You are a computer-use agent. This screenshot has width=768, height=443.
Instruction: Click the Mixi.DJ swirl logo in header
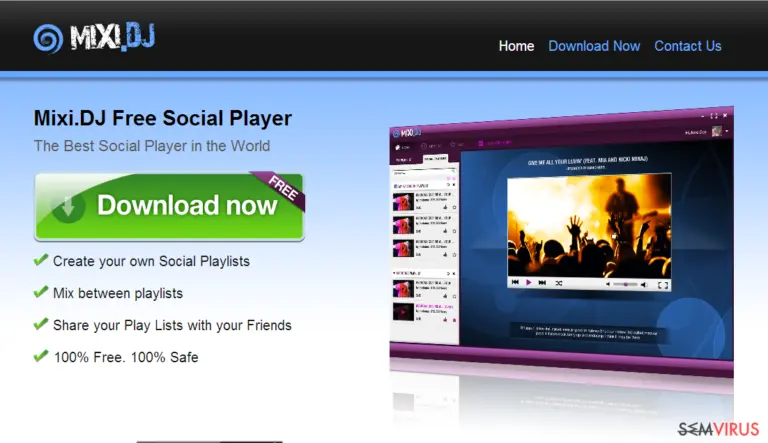click(x=48, y=39)
